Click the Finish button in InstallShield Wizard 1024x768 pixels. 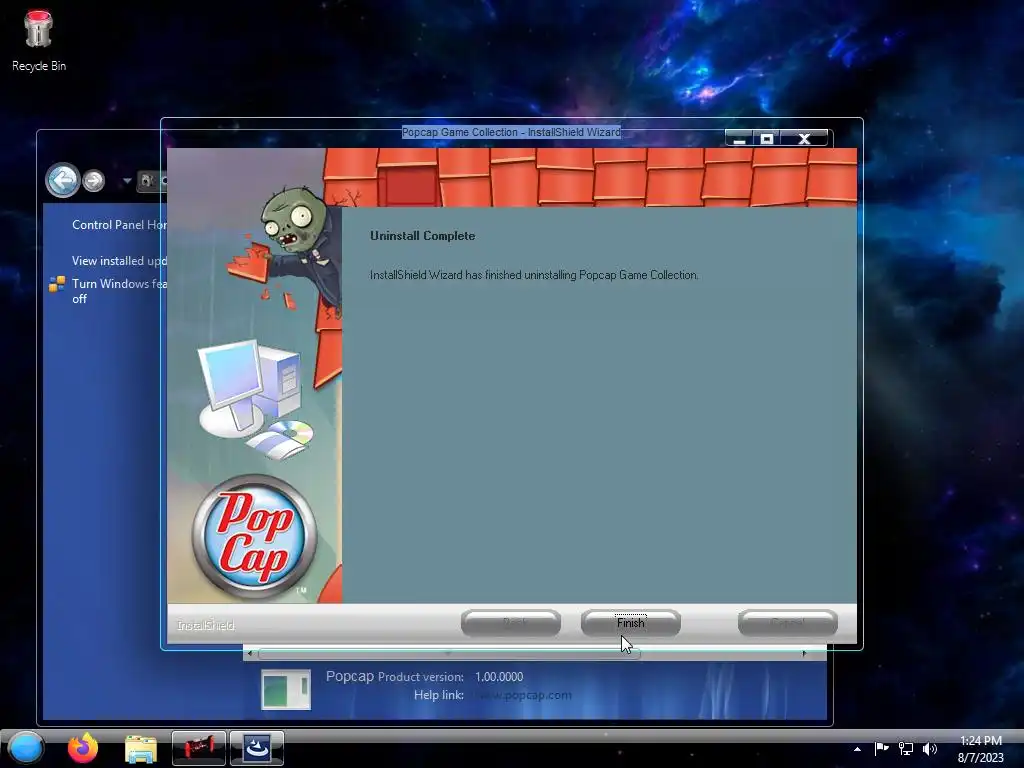click(x=631, y=623)
